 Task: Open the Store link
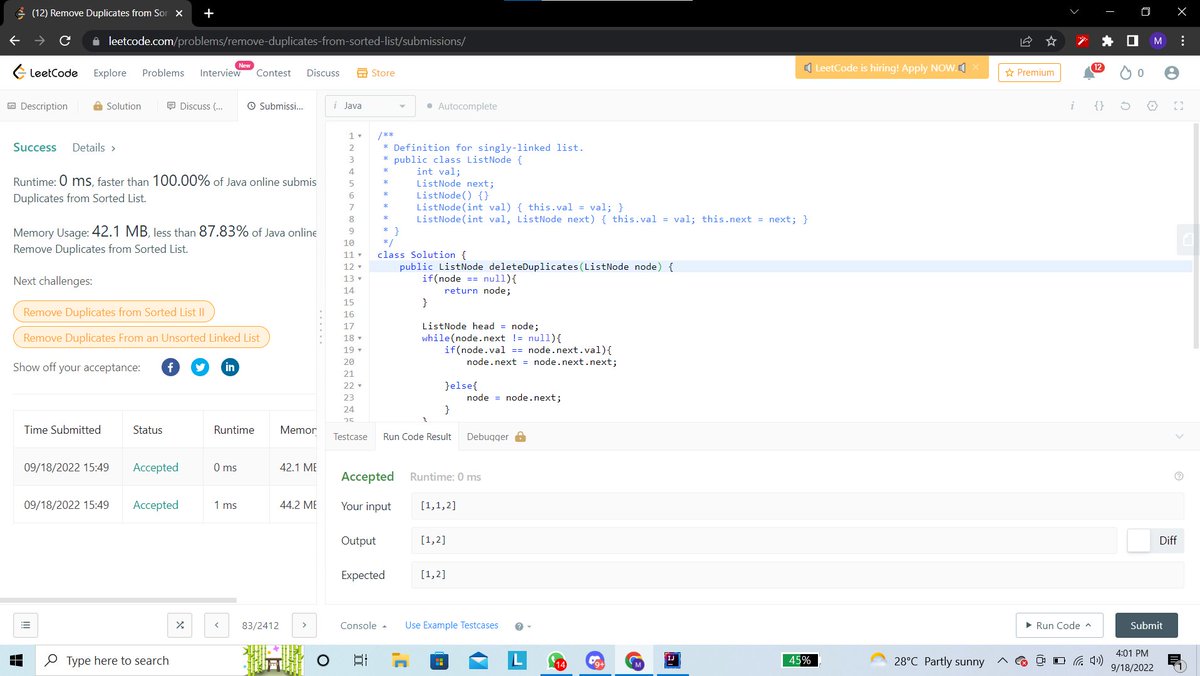click(x=376, y=73)
